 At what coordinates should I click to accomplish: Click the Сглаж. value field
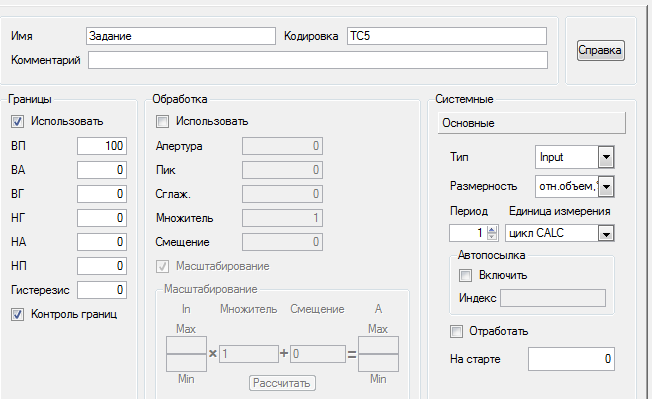coord(282,194)
